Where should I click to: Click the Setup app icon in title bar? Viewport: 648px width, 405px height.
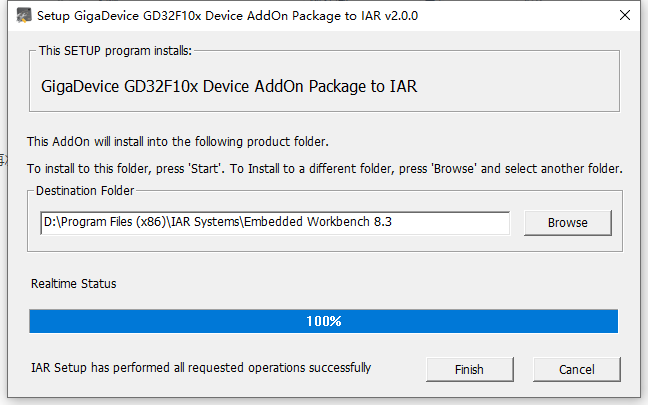pos(18,15)
